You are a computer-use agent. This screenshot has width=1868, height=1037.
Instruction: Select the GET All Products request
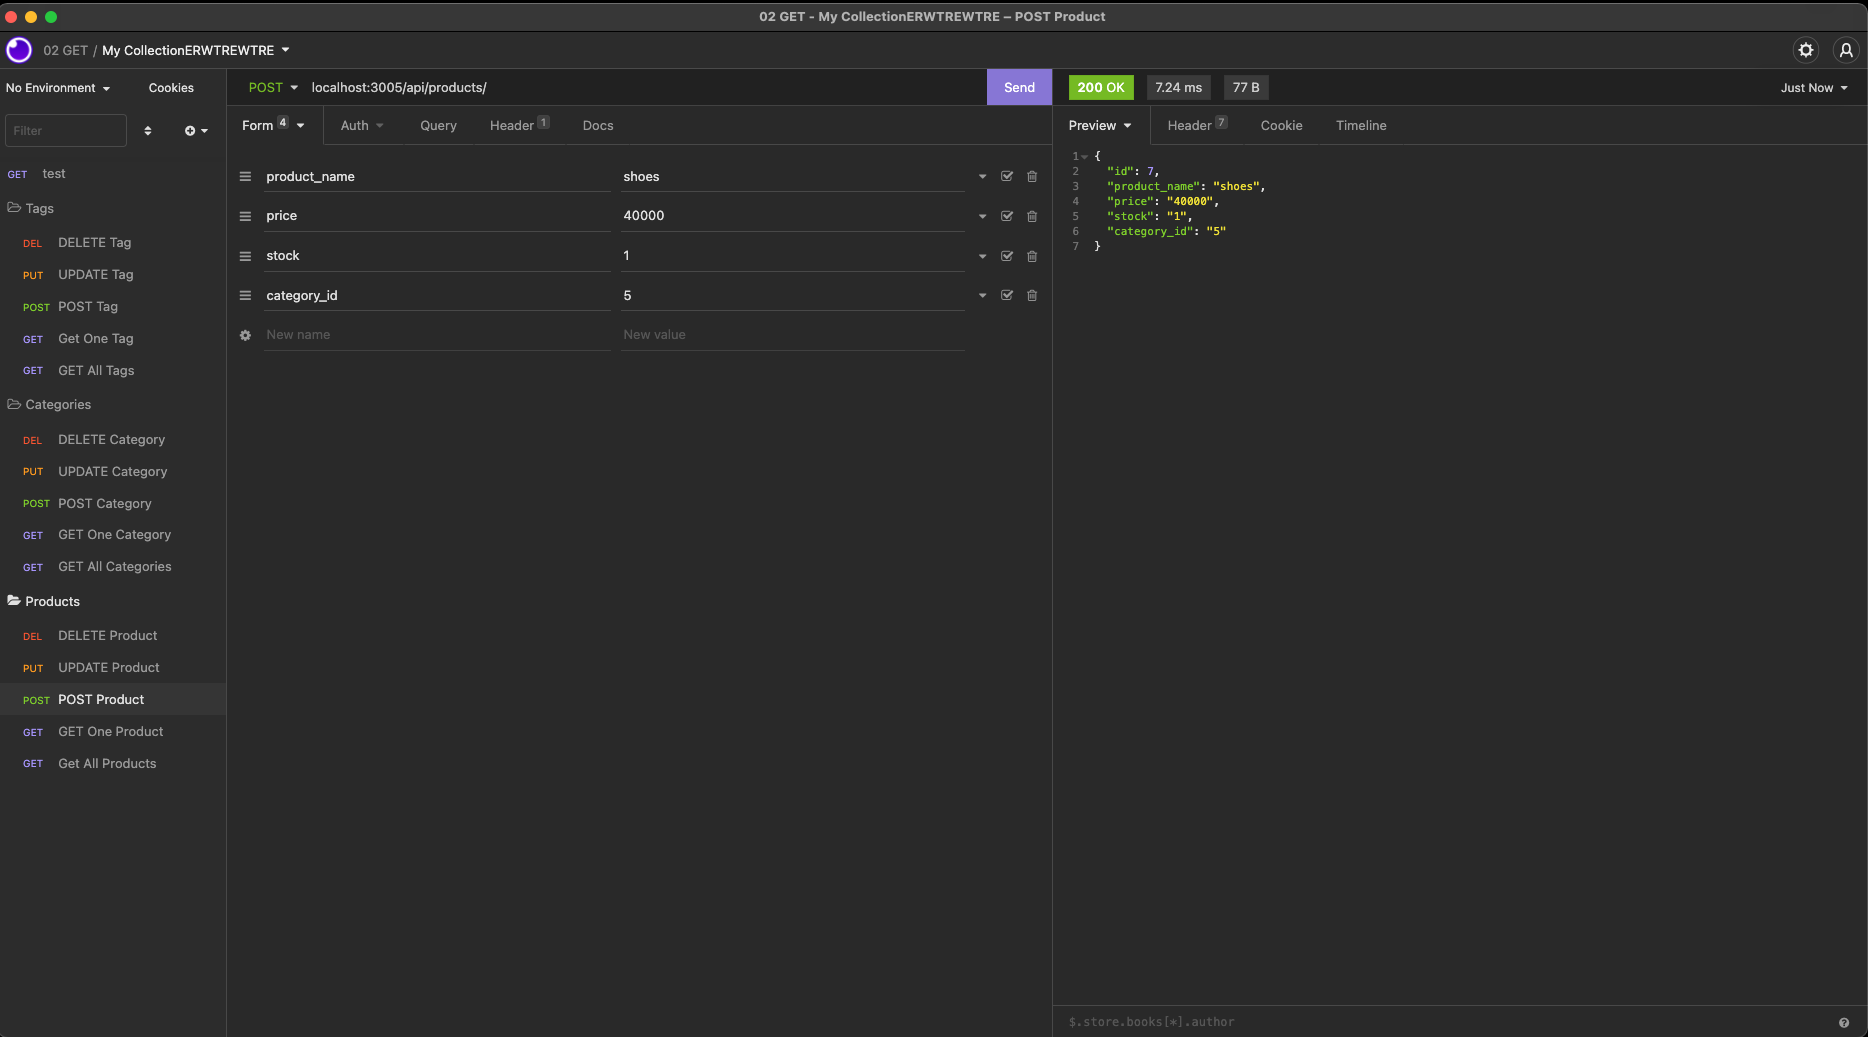pyautogui.click(x=106, y=763)
